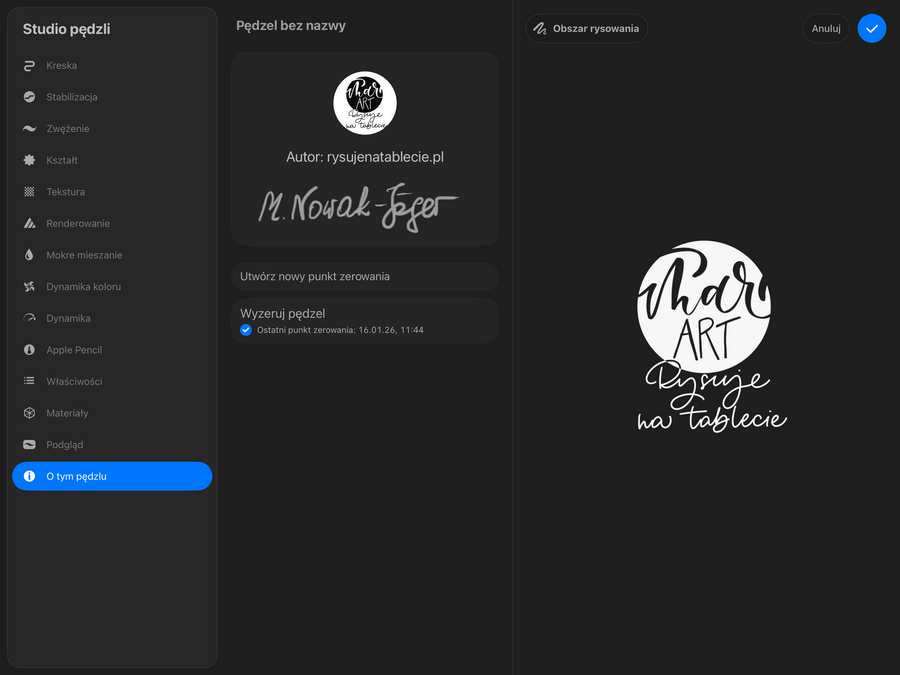900x675 pixels.
Task: Click the O tym pędzlu info icon
Action: point(29,476)
